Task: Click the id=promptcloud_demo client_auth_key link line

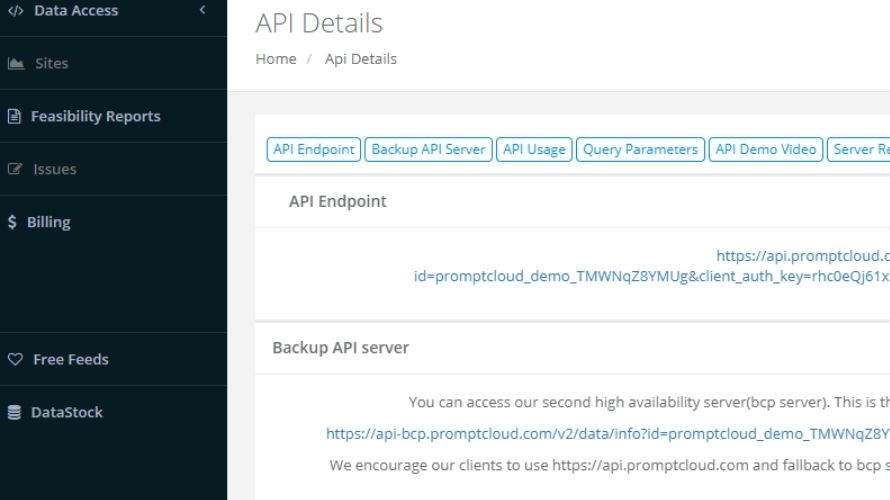Action: coord(652,276)
